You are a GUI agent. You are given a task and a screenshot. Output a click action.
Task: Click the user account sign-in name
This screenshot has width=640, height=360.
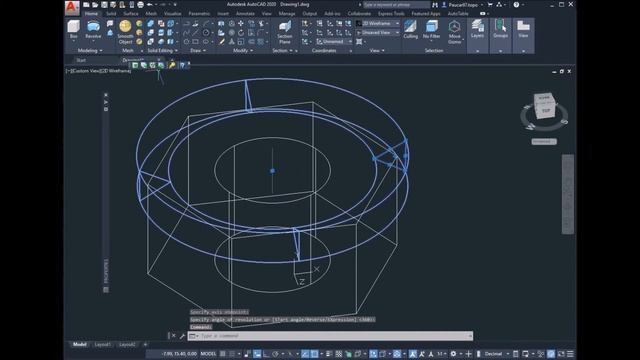[x=464, y=4]
